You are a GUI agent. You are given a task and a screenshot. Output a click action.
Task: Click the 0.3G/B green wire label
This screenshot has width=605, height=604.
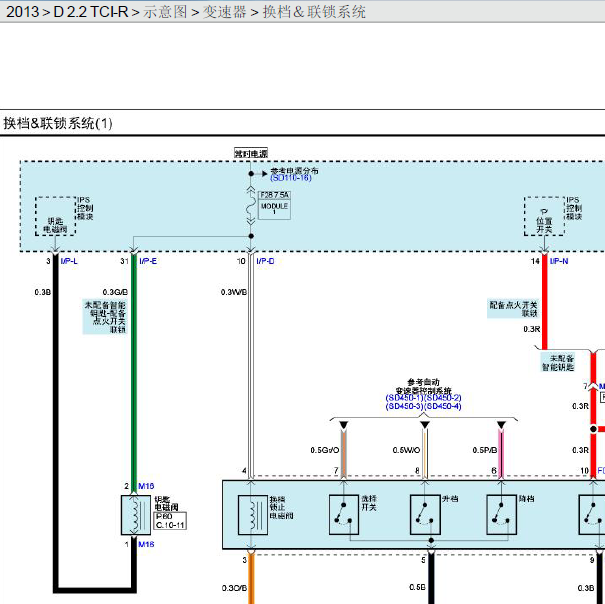tap(115, 292)
